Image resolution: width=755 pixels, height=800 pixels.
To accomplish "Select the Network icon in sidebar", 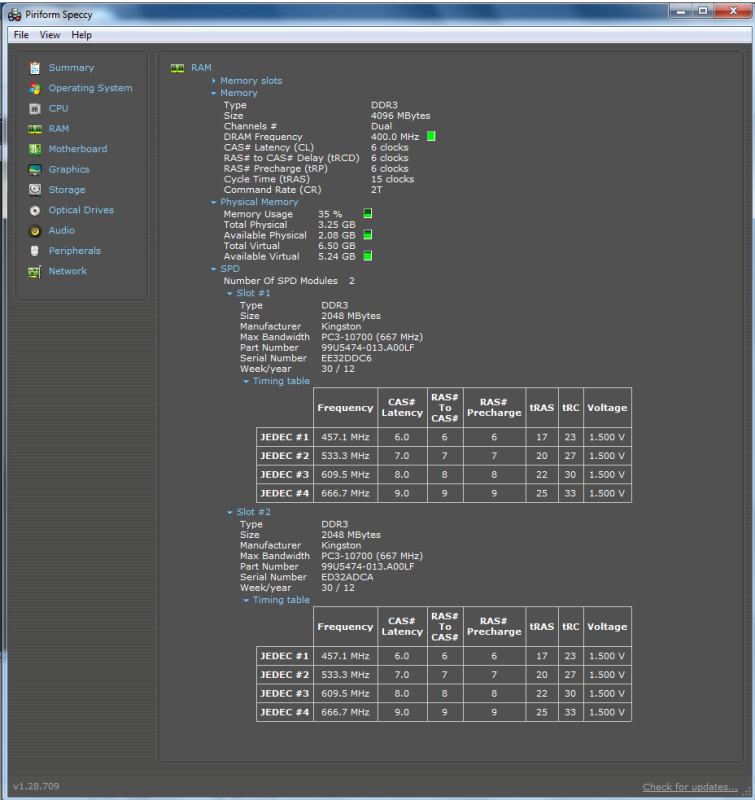I will [x=35, y=271].
